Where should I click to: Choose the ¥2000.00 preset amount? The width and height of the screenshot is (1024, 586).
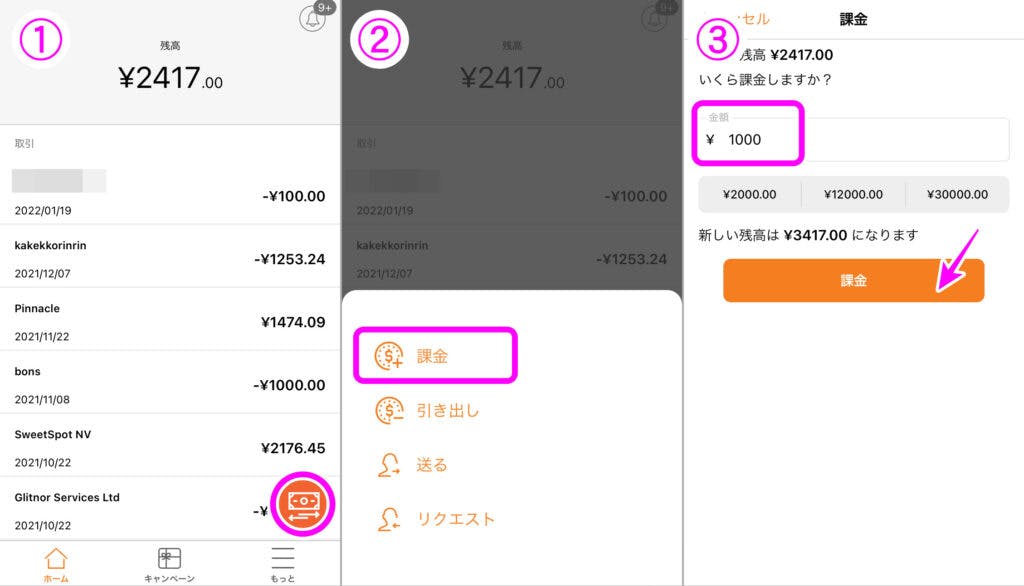pyautogui.click(x=750, y=194)
